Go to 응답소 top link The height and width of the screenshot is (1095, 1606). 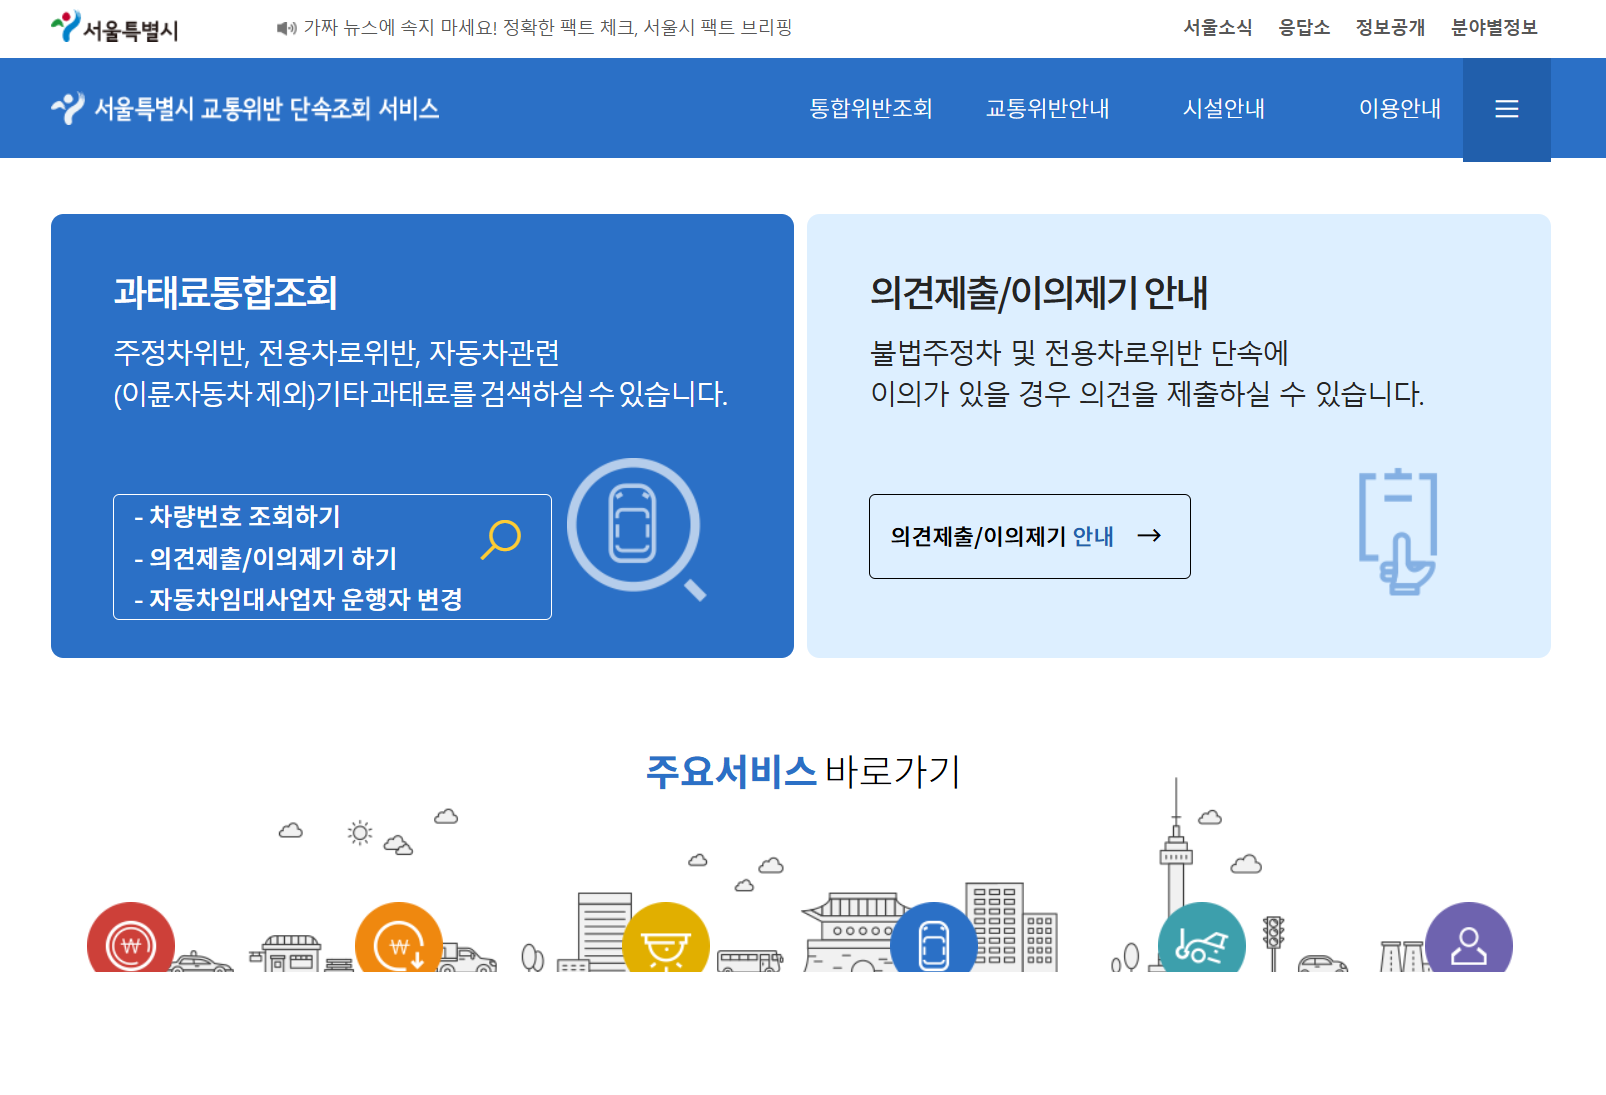pos(1304,28)
